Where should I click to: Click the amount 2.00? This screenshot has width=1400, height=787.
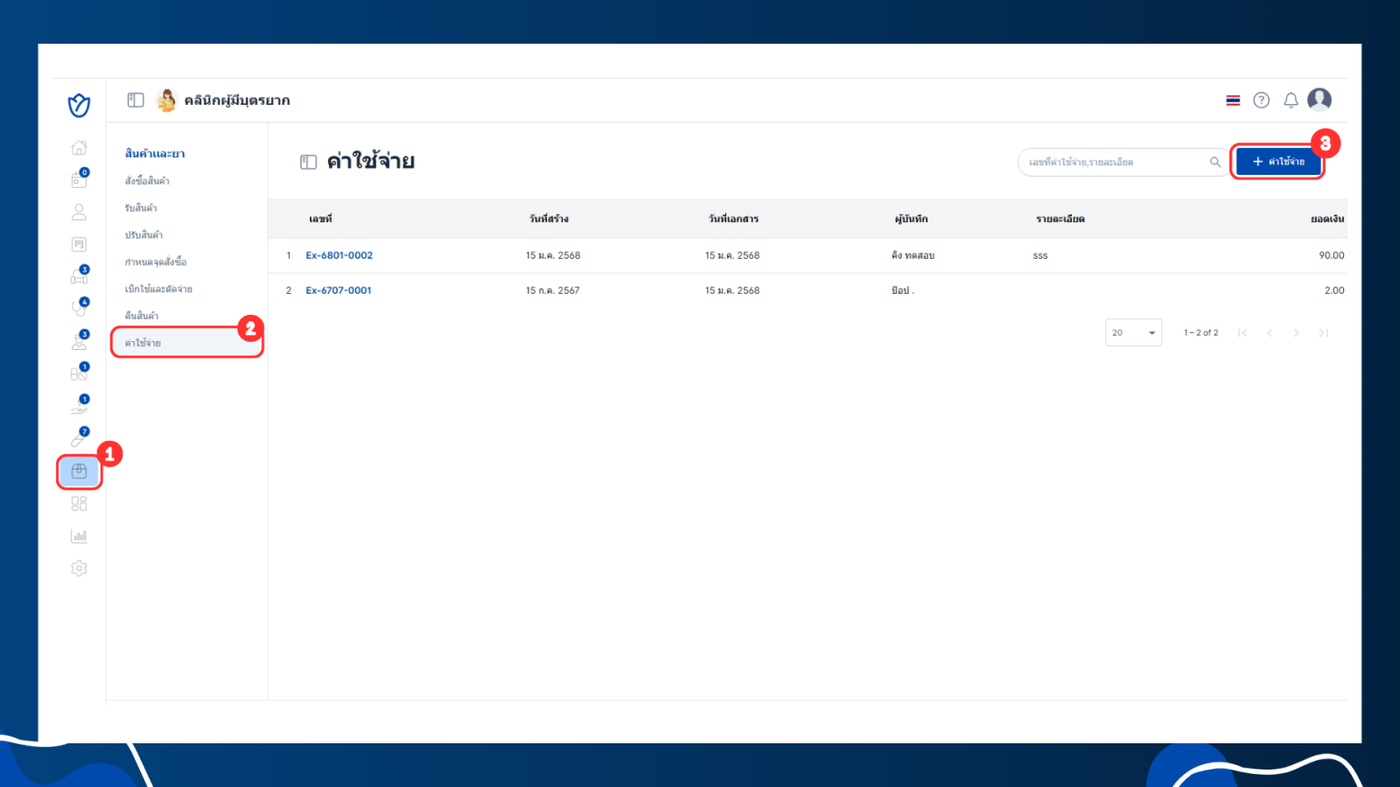tap(1335, 291)
